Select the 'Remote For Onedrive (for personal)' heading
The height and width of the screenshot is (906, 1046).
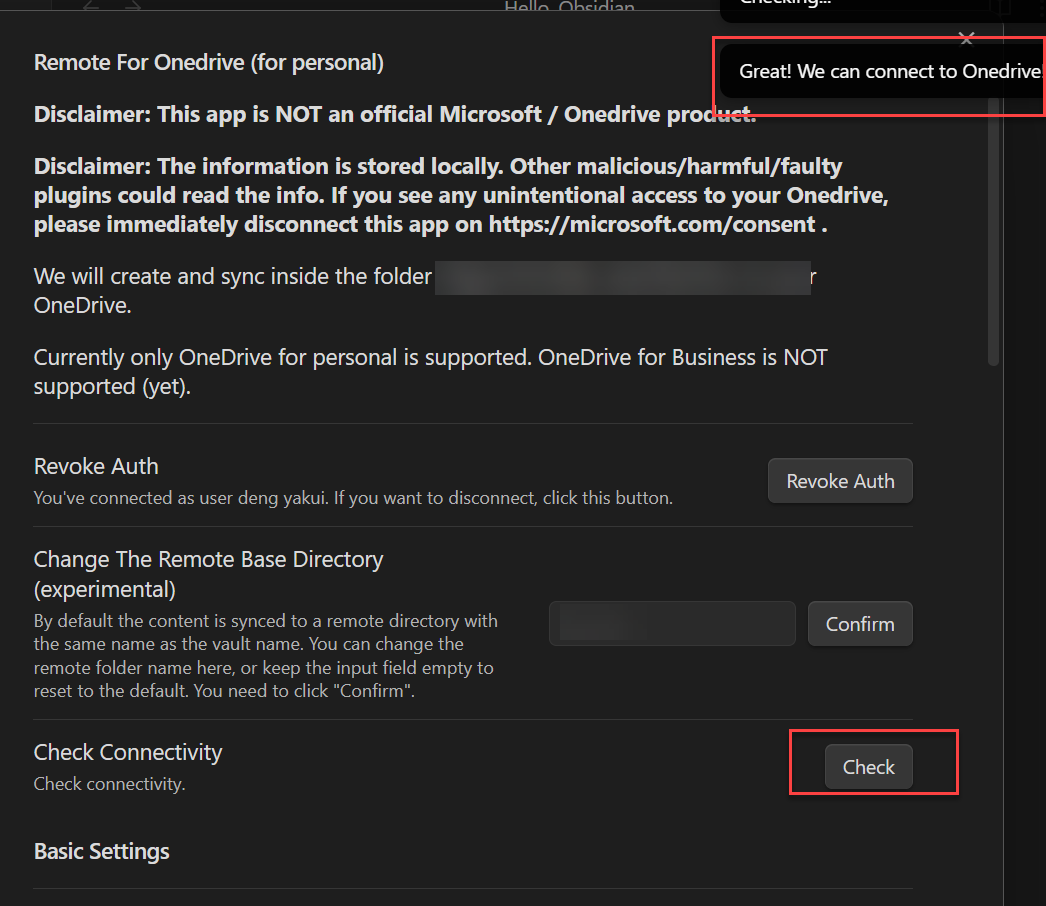(208, 62)
